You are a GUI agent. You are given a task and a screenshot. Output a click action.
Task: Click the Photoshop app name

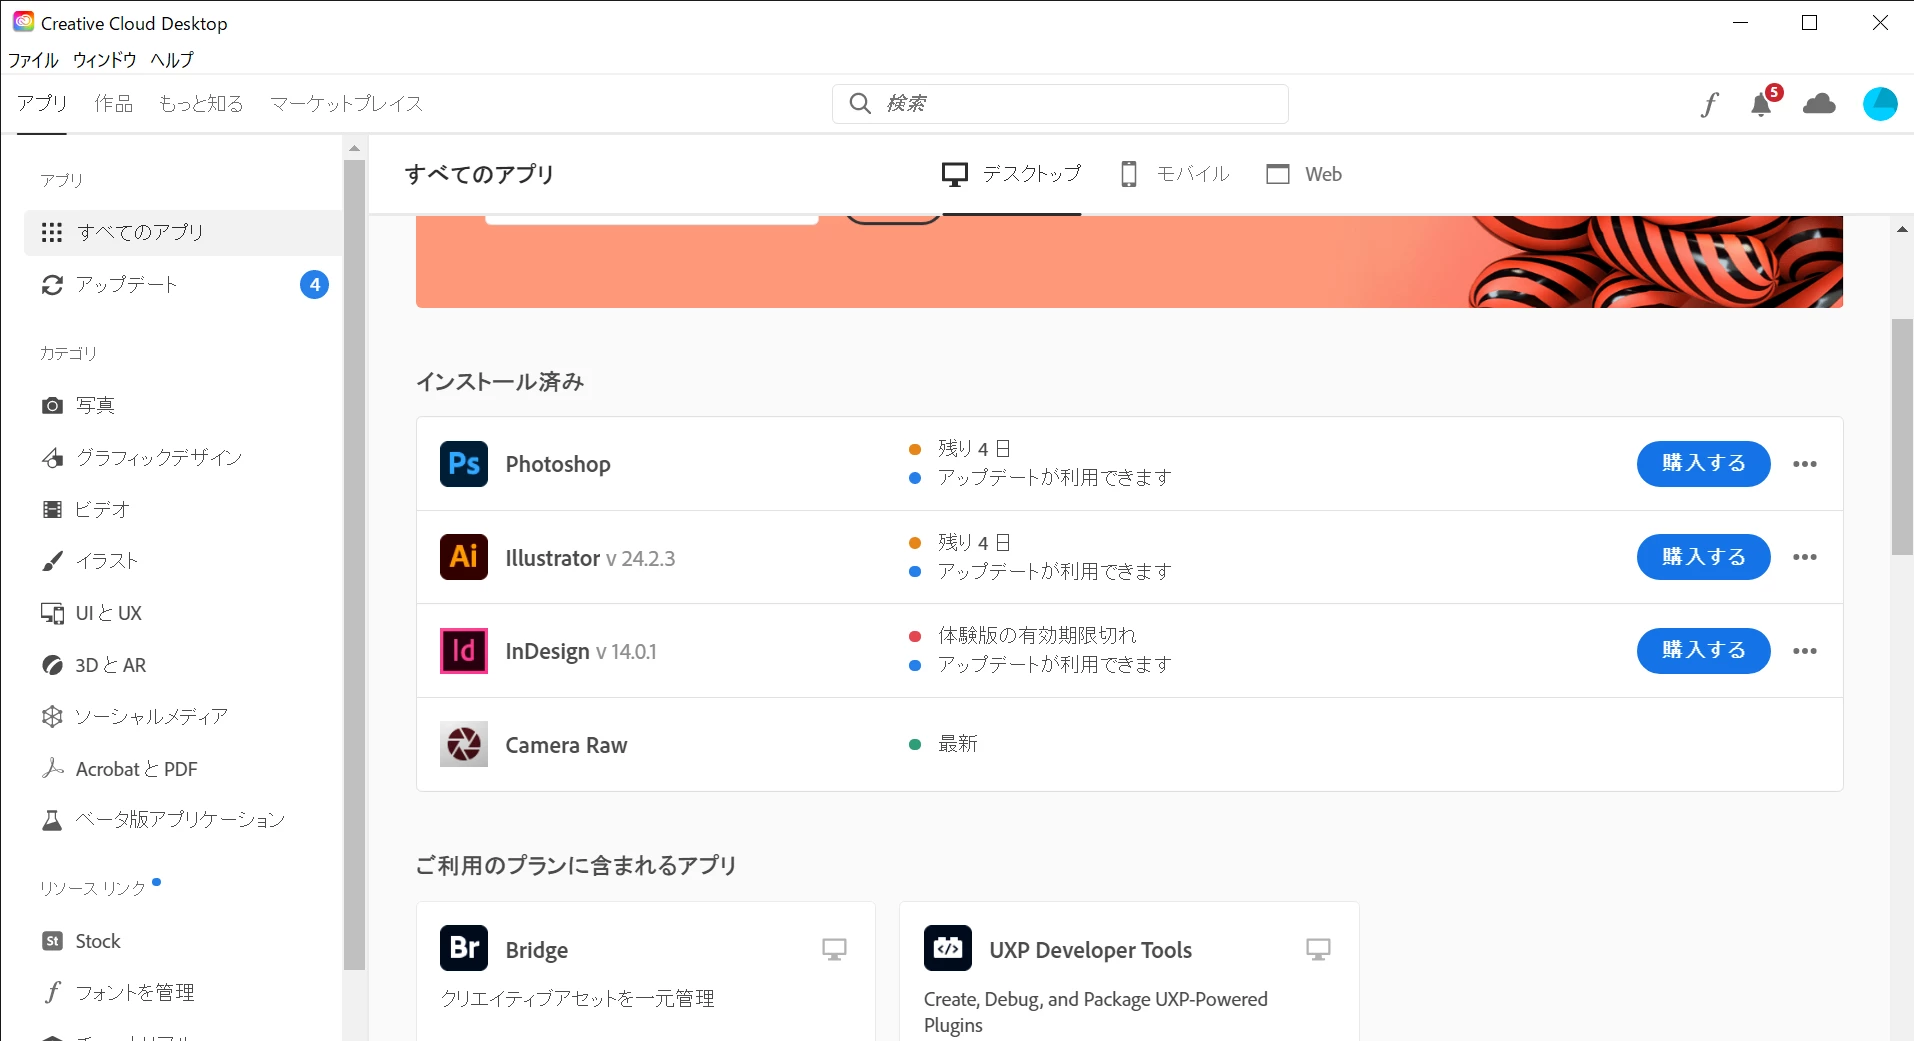(558, 464)
